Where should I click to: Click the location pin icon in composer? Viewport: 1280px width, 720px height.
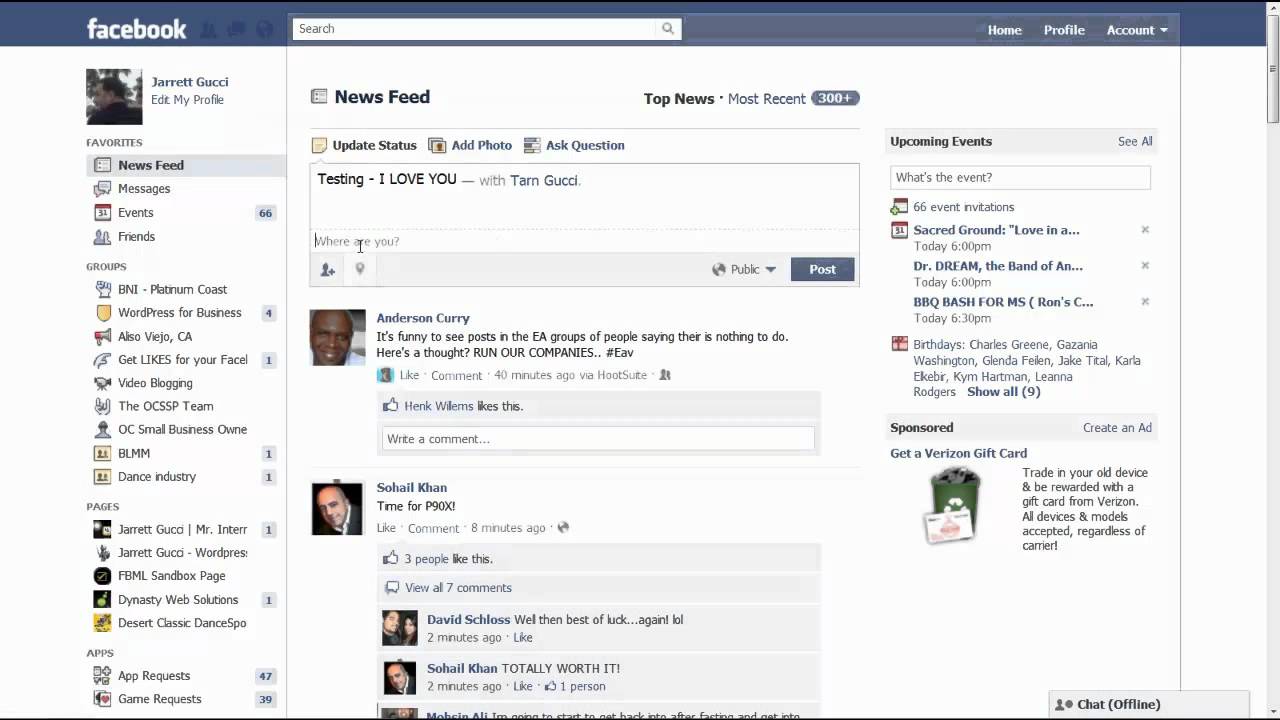tap(360, 268)
